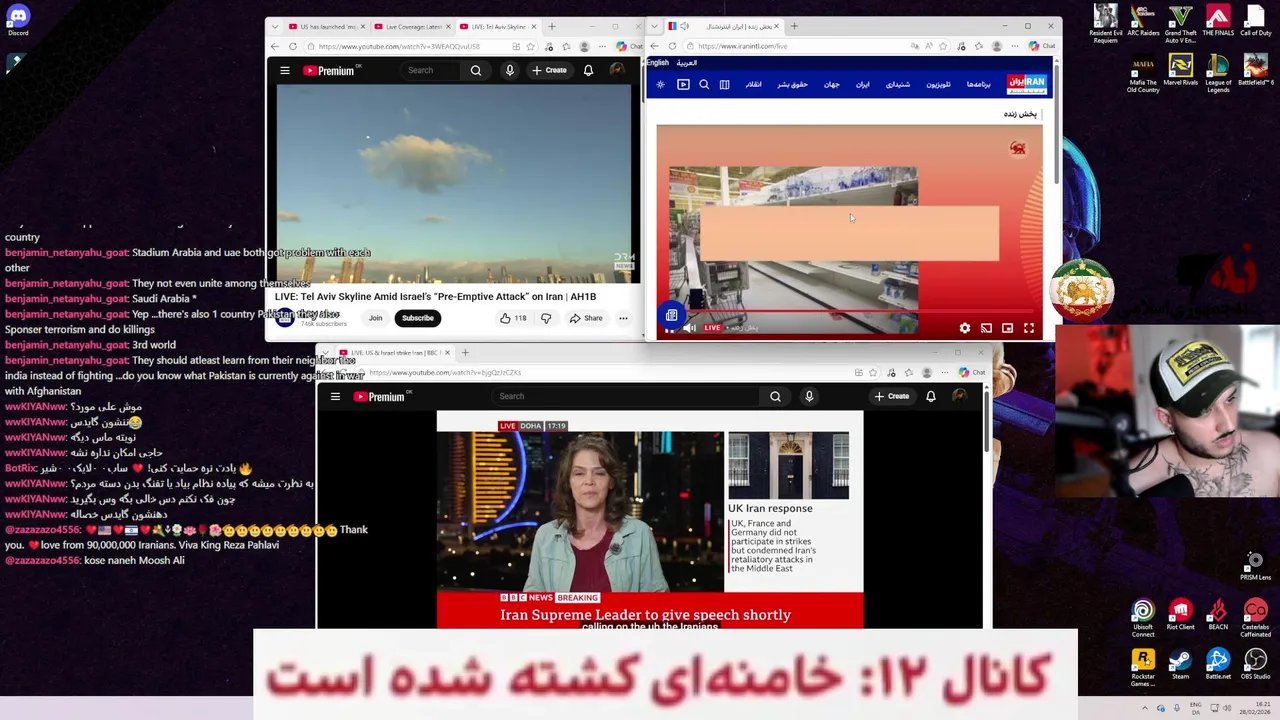Screen dimensions: 1280x720
Task: Open Copilot Chat in YouTube browser toolbar
Action: click(x=629, y=46)
